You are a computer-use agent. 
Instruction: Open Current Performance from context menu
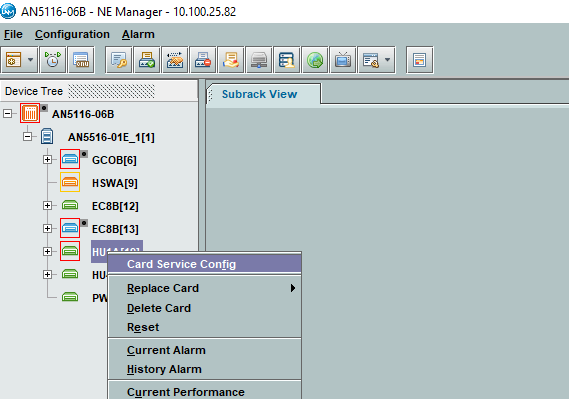(x=205, y=392)
